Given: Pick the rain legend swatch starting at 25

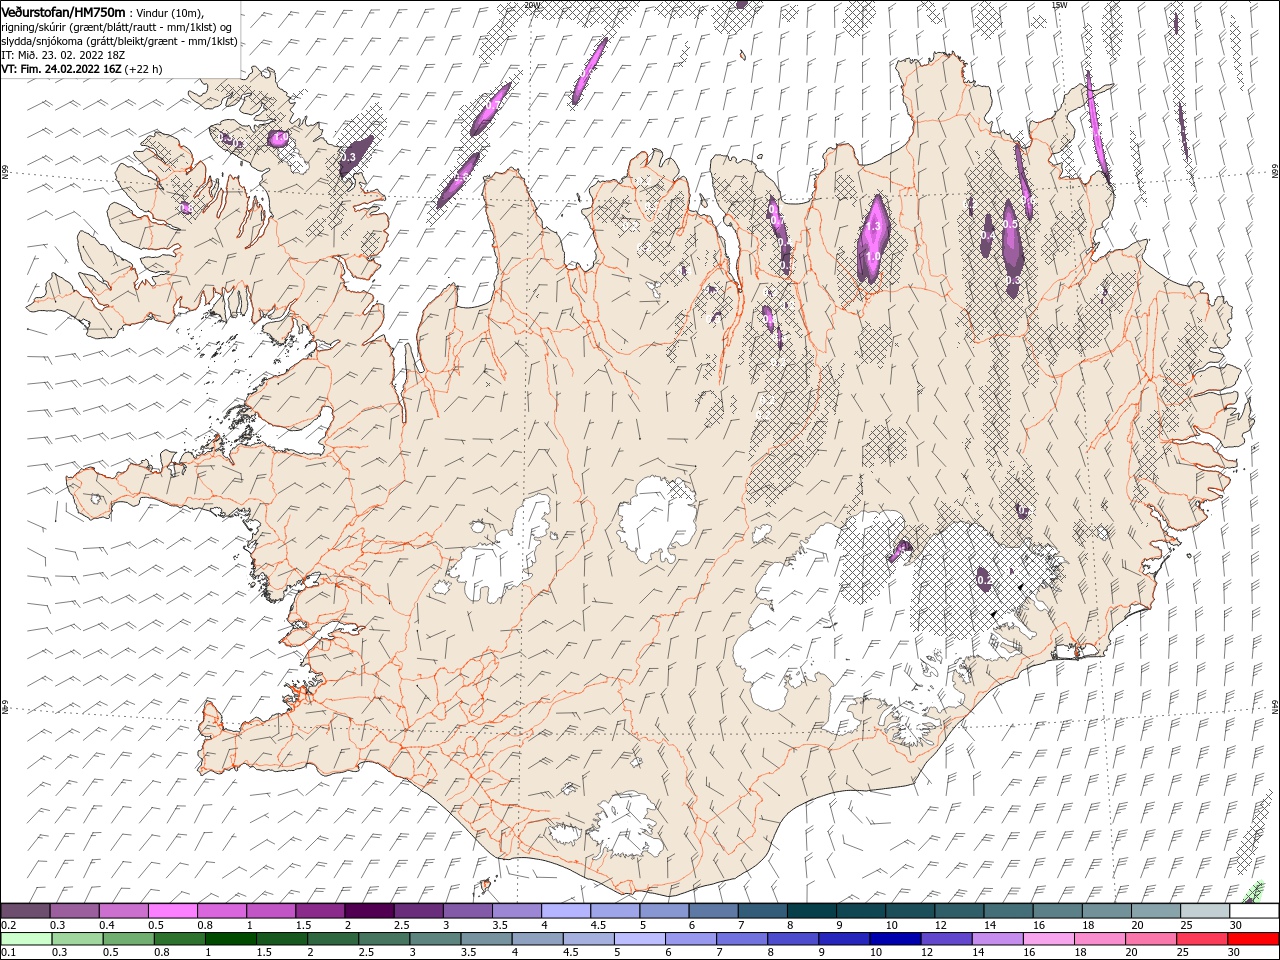Looking at the screenshot, I should tap(1201, 939).
